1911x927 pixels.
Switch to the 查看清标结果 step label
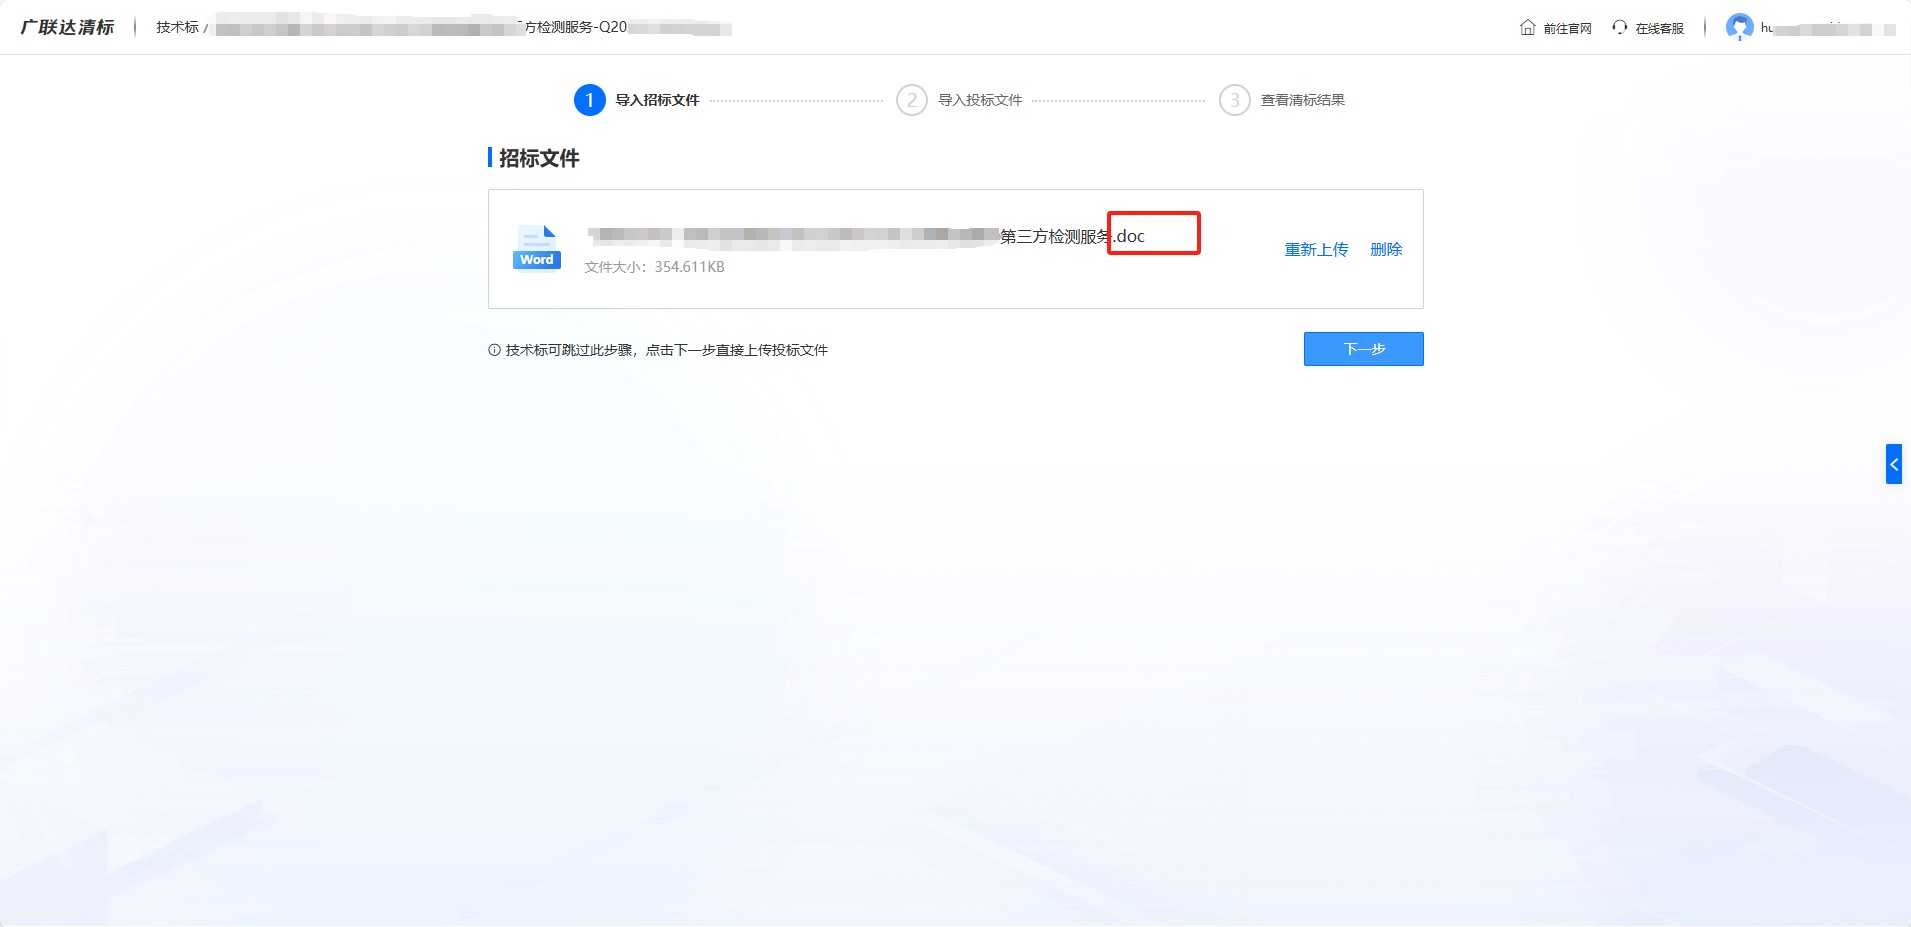1302,100
